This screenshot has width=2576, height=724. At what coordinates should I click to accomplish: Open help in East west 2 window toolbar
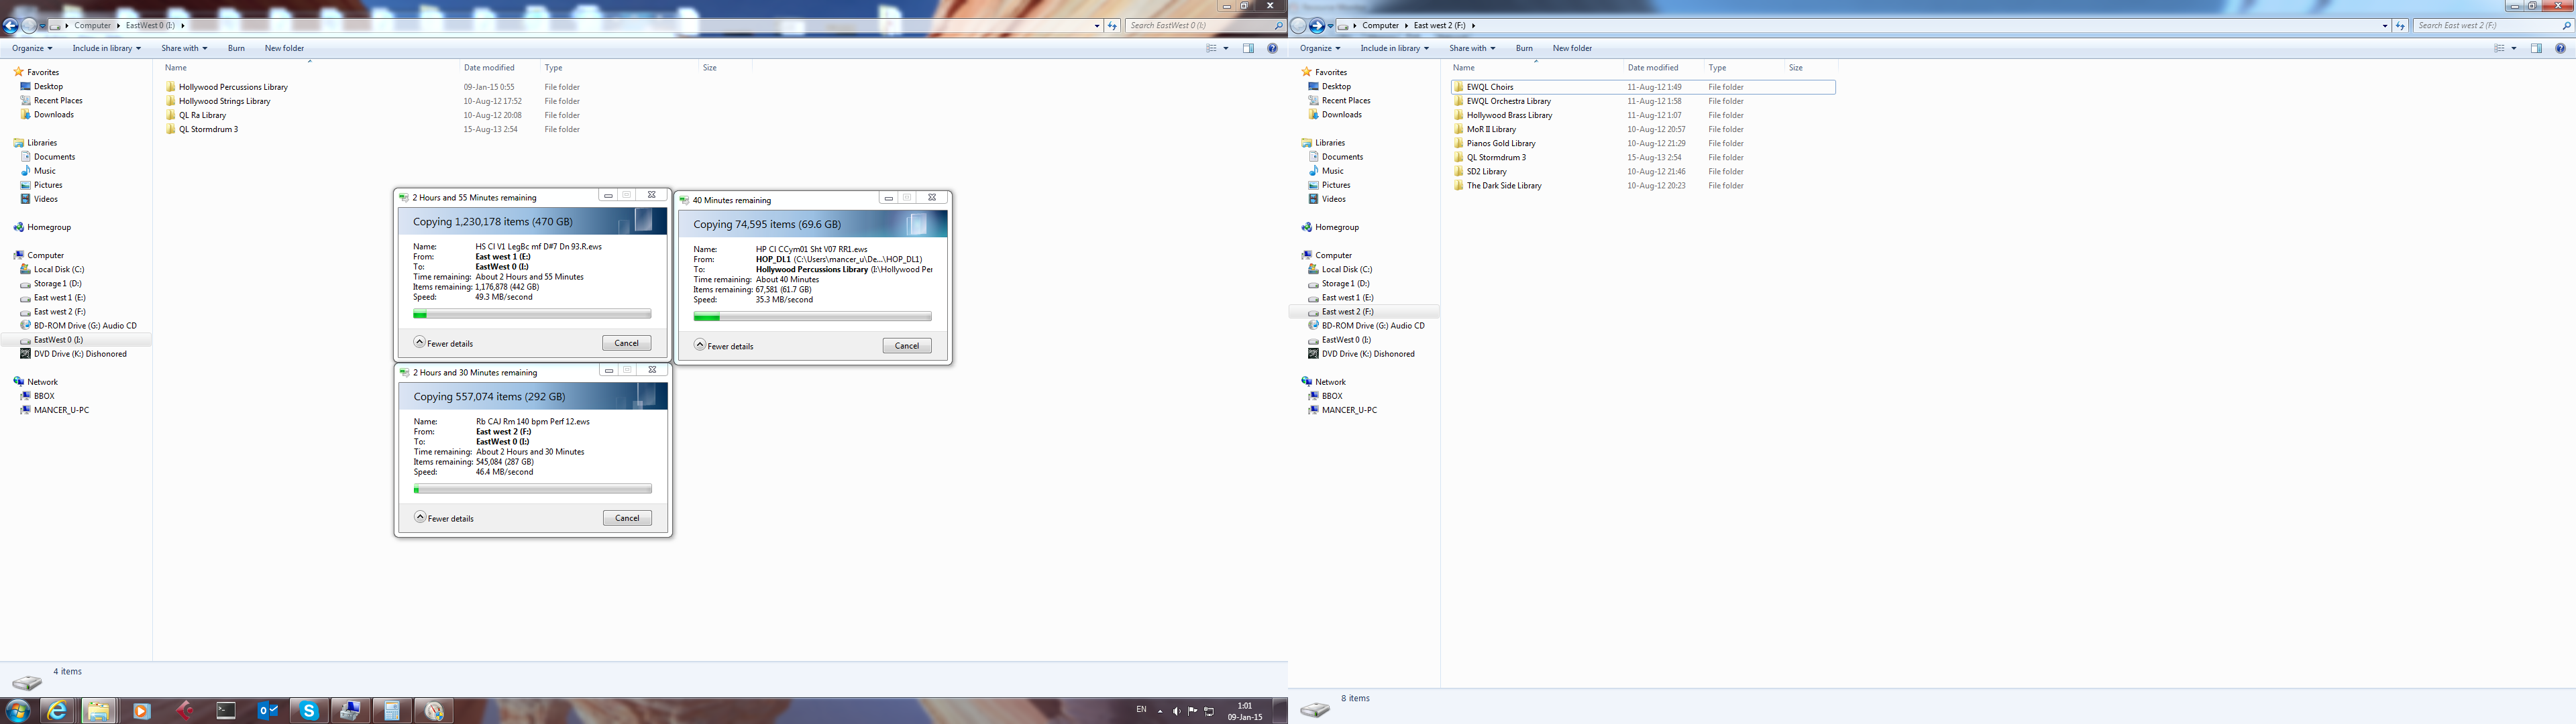point(2560,48)
